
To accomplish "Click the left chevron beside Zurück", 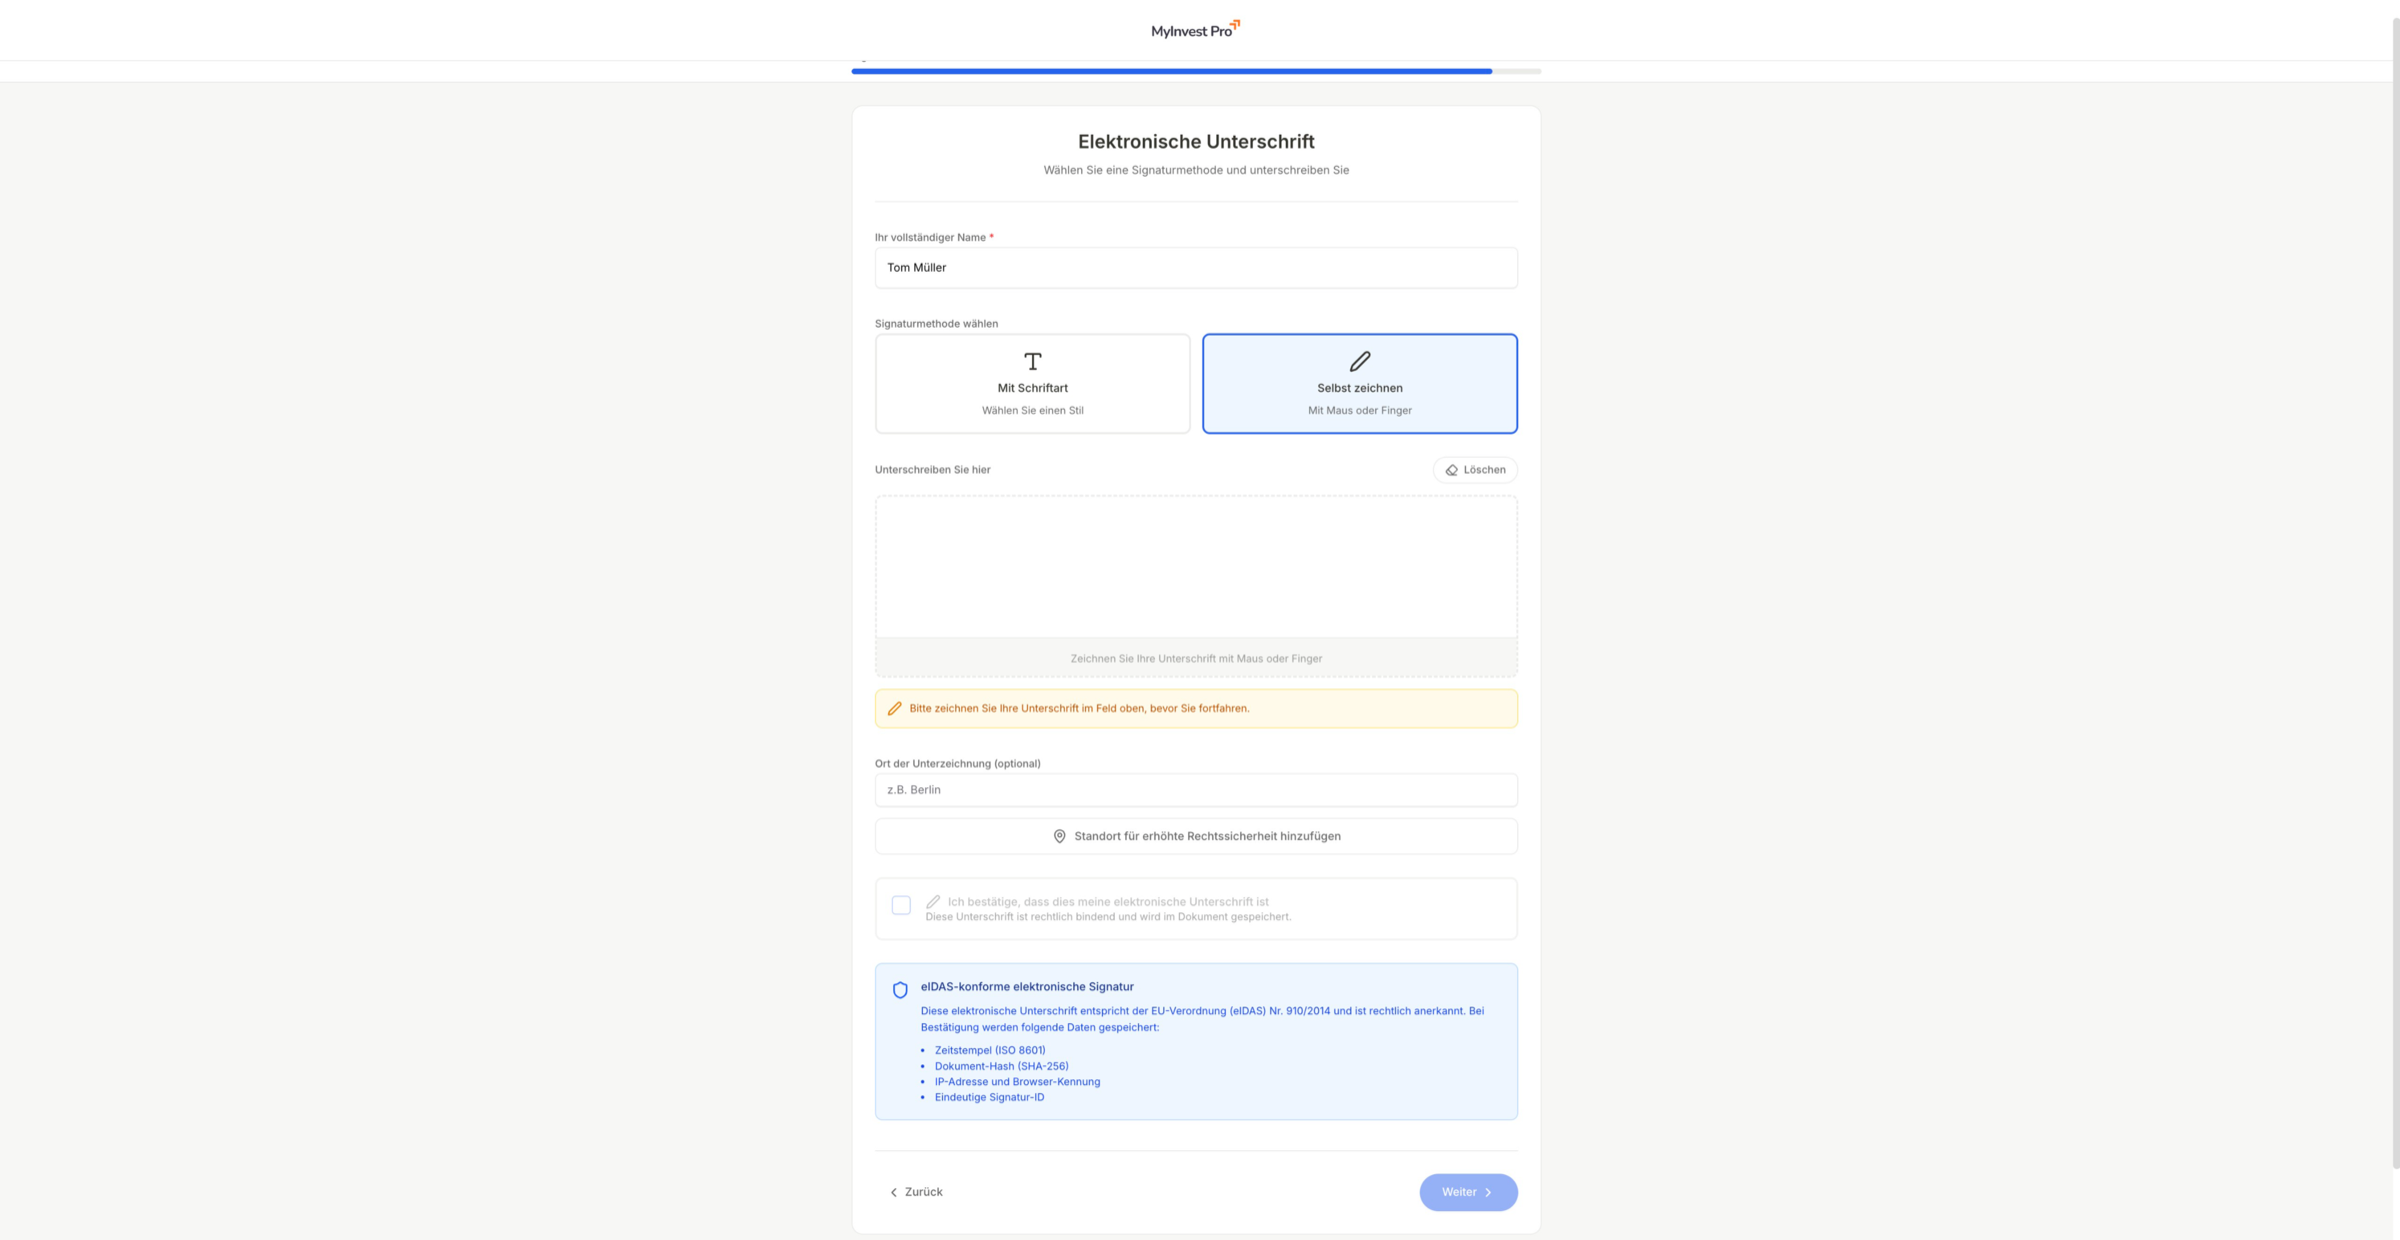I will coord(893,1192).
